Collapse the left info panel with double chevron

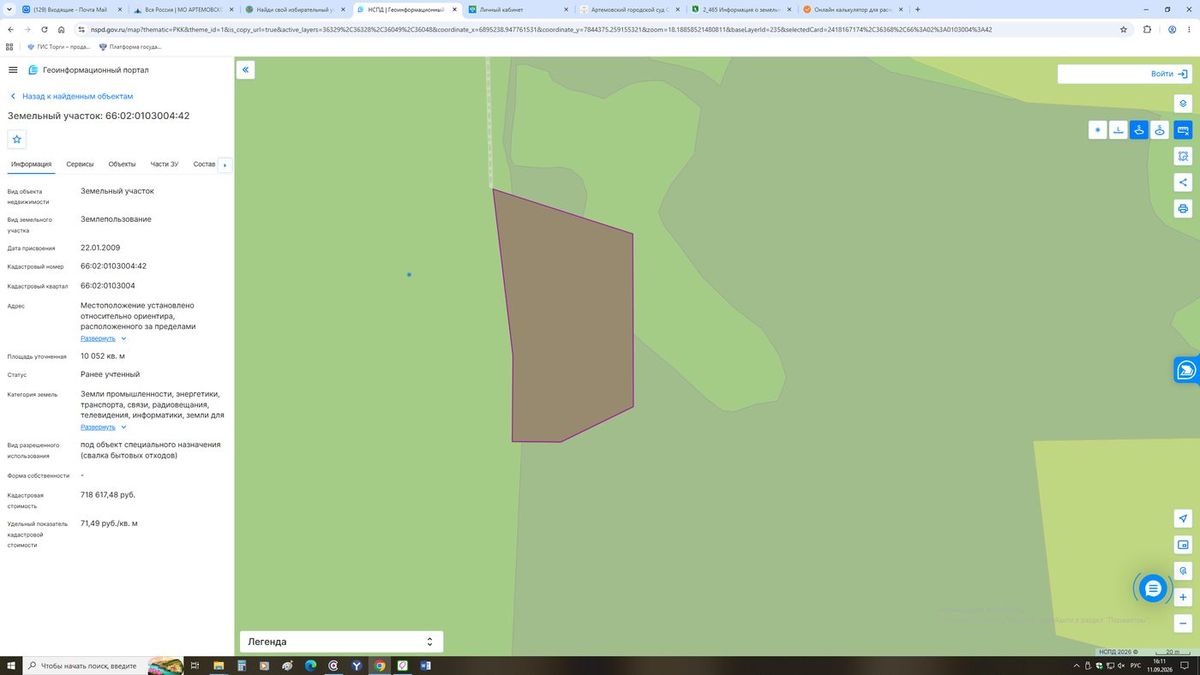(246, 70)
